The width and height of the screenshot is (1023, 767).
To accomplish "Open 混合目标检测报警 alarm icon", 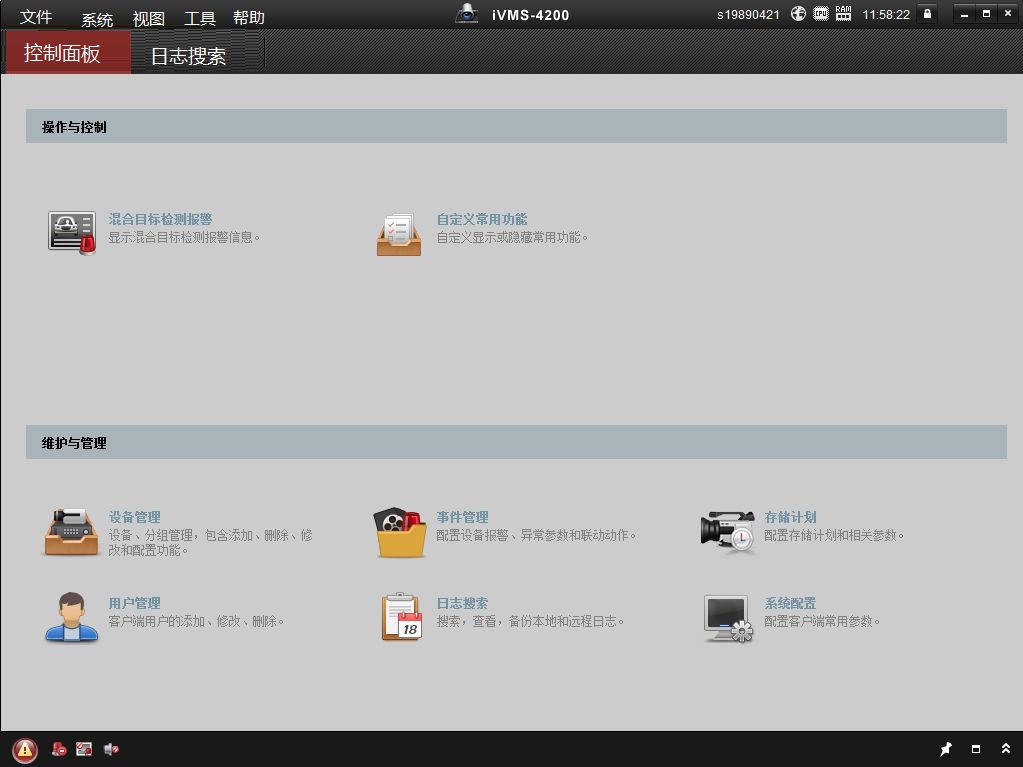I will click(x=72, y=233).
